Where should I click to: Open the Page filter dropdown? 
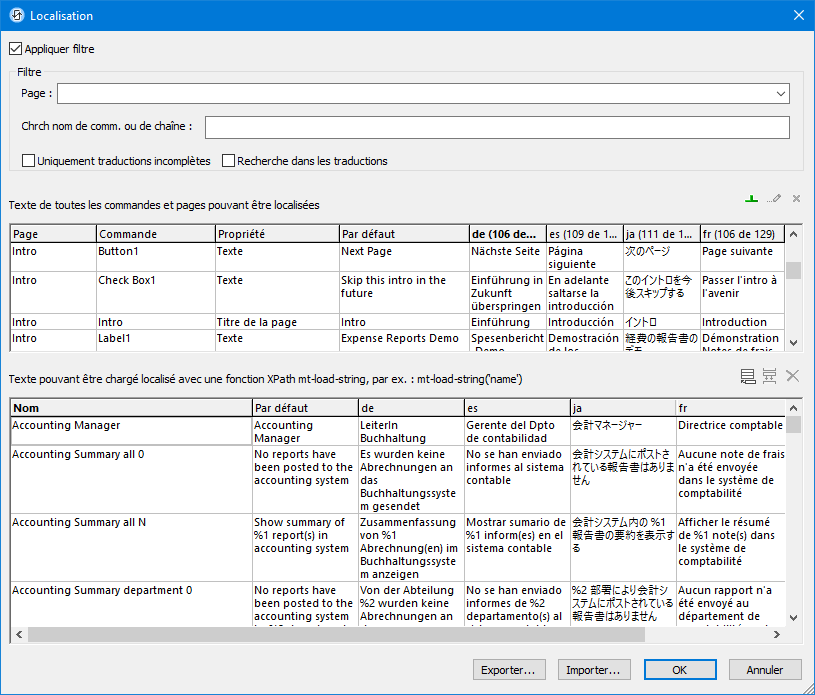(781, 94)
